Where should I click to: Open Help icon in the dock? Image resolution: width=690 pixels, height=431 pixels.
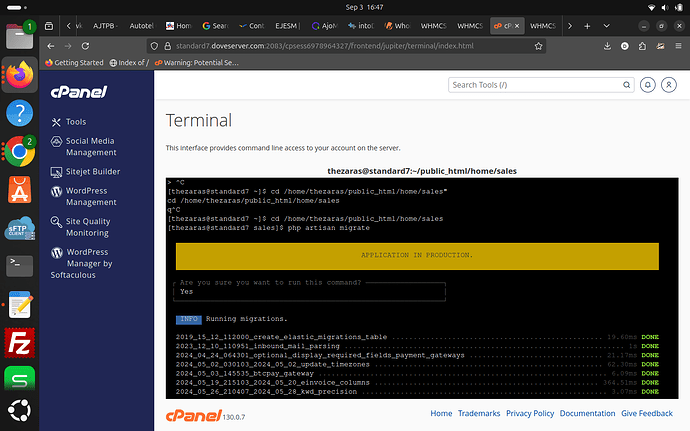pyautogui.click(x=19, y=113)
